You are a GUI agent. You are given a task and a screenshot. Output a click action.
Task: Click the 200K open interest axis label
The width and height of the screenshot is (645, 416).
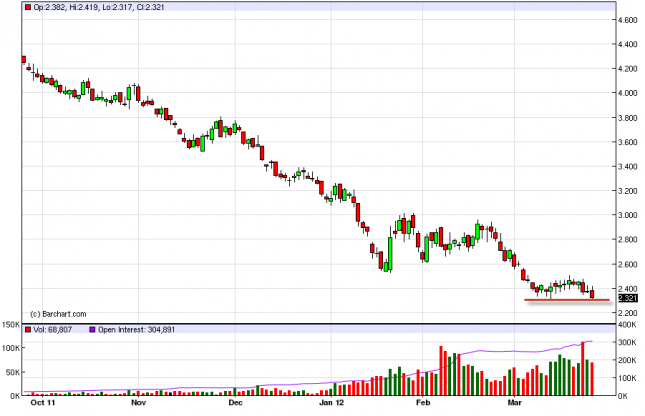pos(628,360)
